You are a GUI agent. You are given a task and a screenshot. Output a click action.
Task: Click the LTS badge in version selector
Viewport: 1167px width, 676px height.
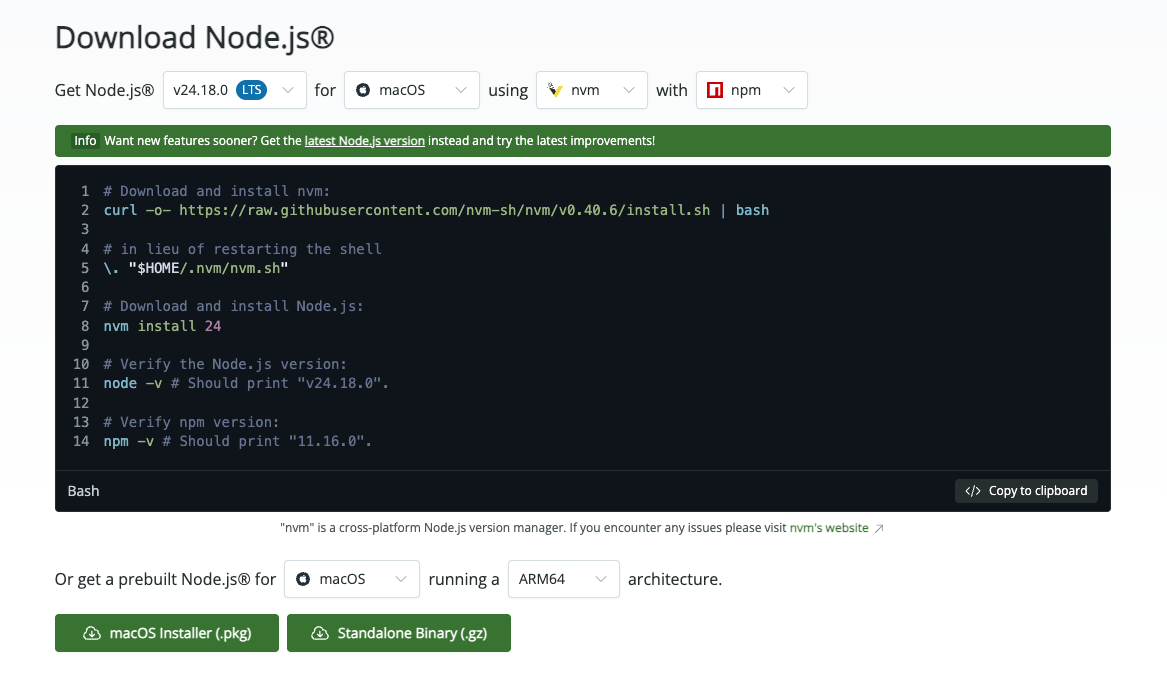(252, 90)
